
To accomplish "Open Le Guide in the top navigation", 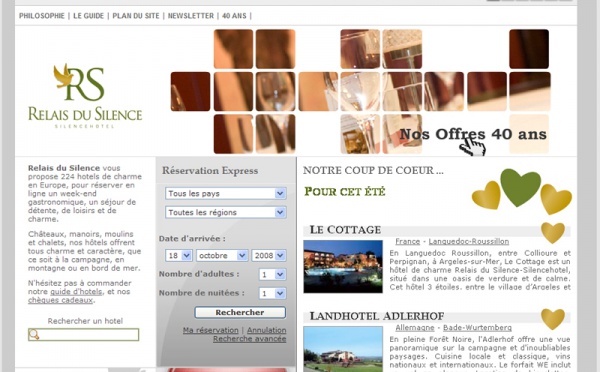I will tap(88, 16).
